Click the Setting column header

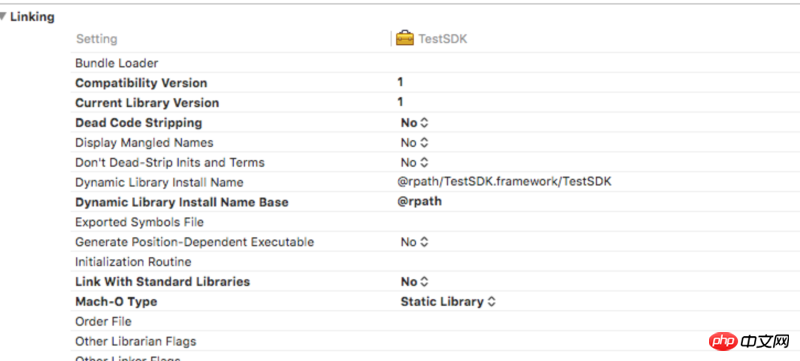[x=96, y=39]
